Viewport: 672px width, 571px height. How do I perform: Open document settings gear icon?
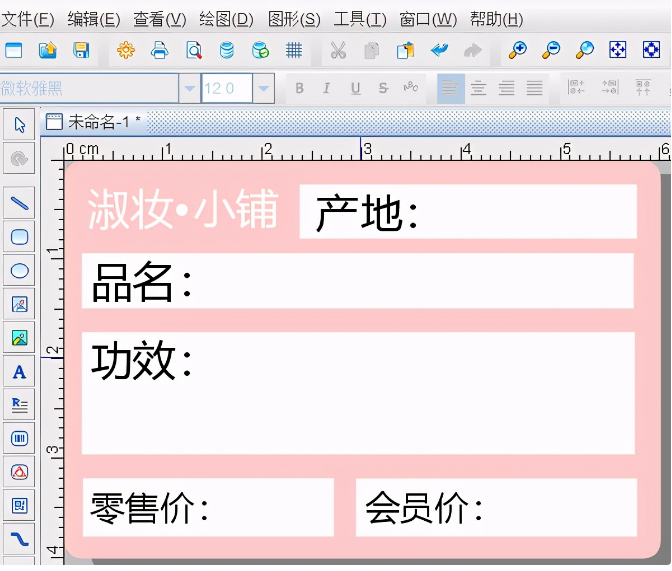pos(126,51)
